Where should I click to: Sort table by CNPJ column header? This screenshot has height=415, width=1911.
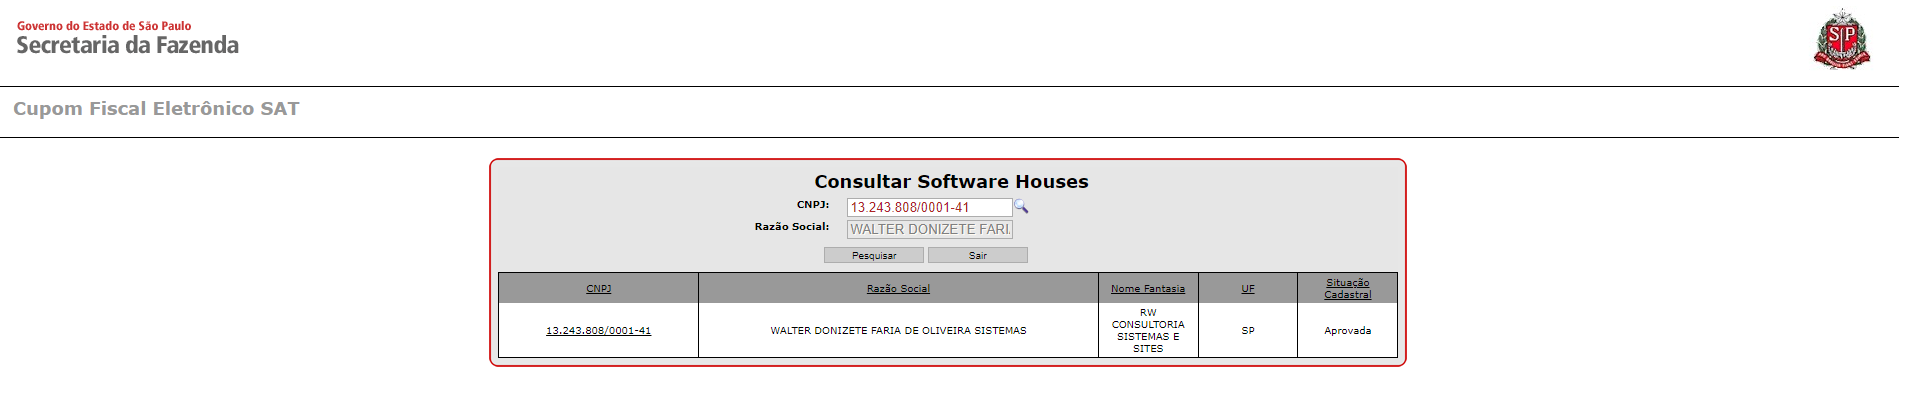(x=598, y=289)
